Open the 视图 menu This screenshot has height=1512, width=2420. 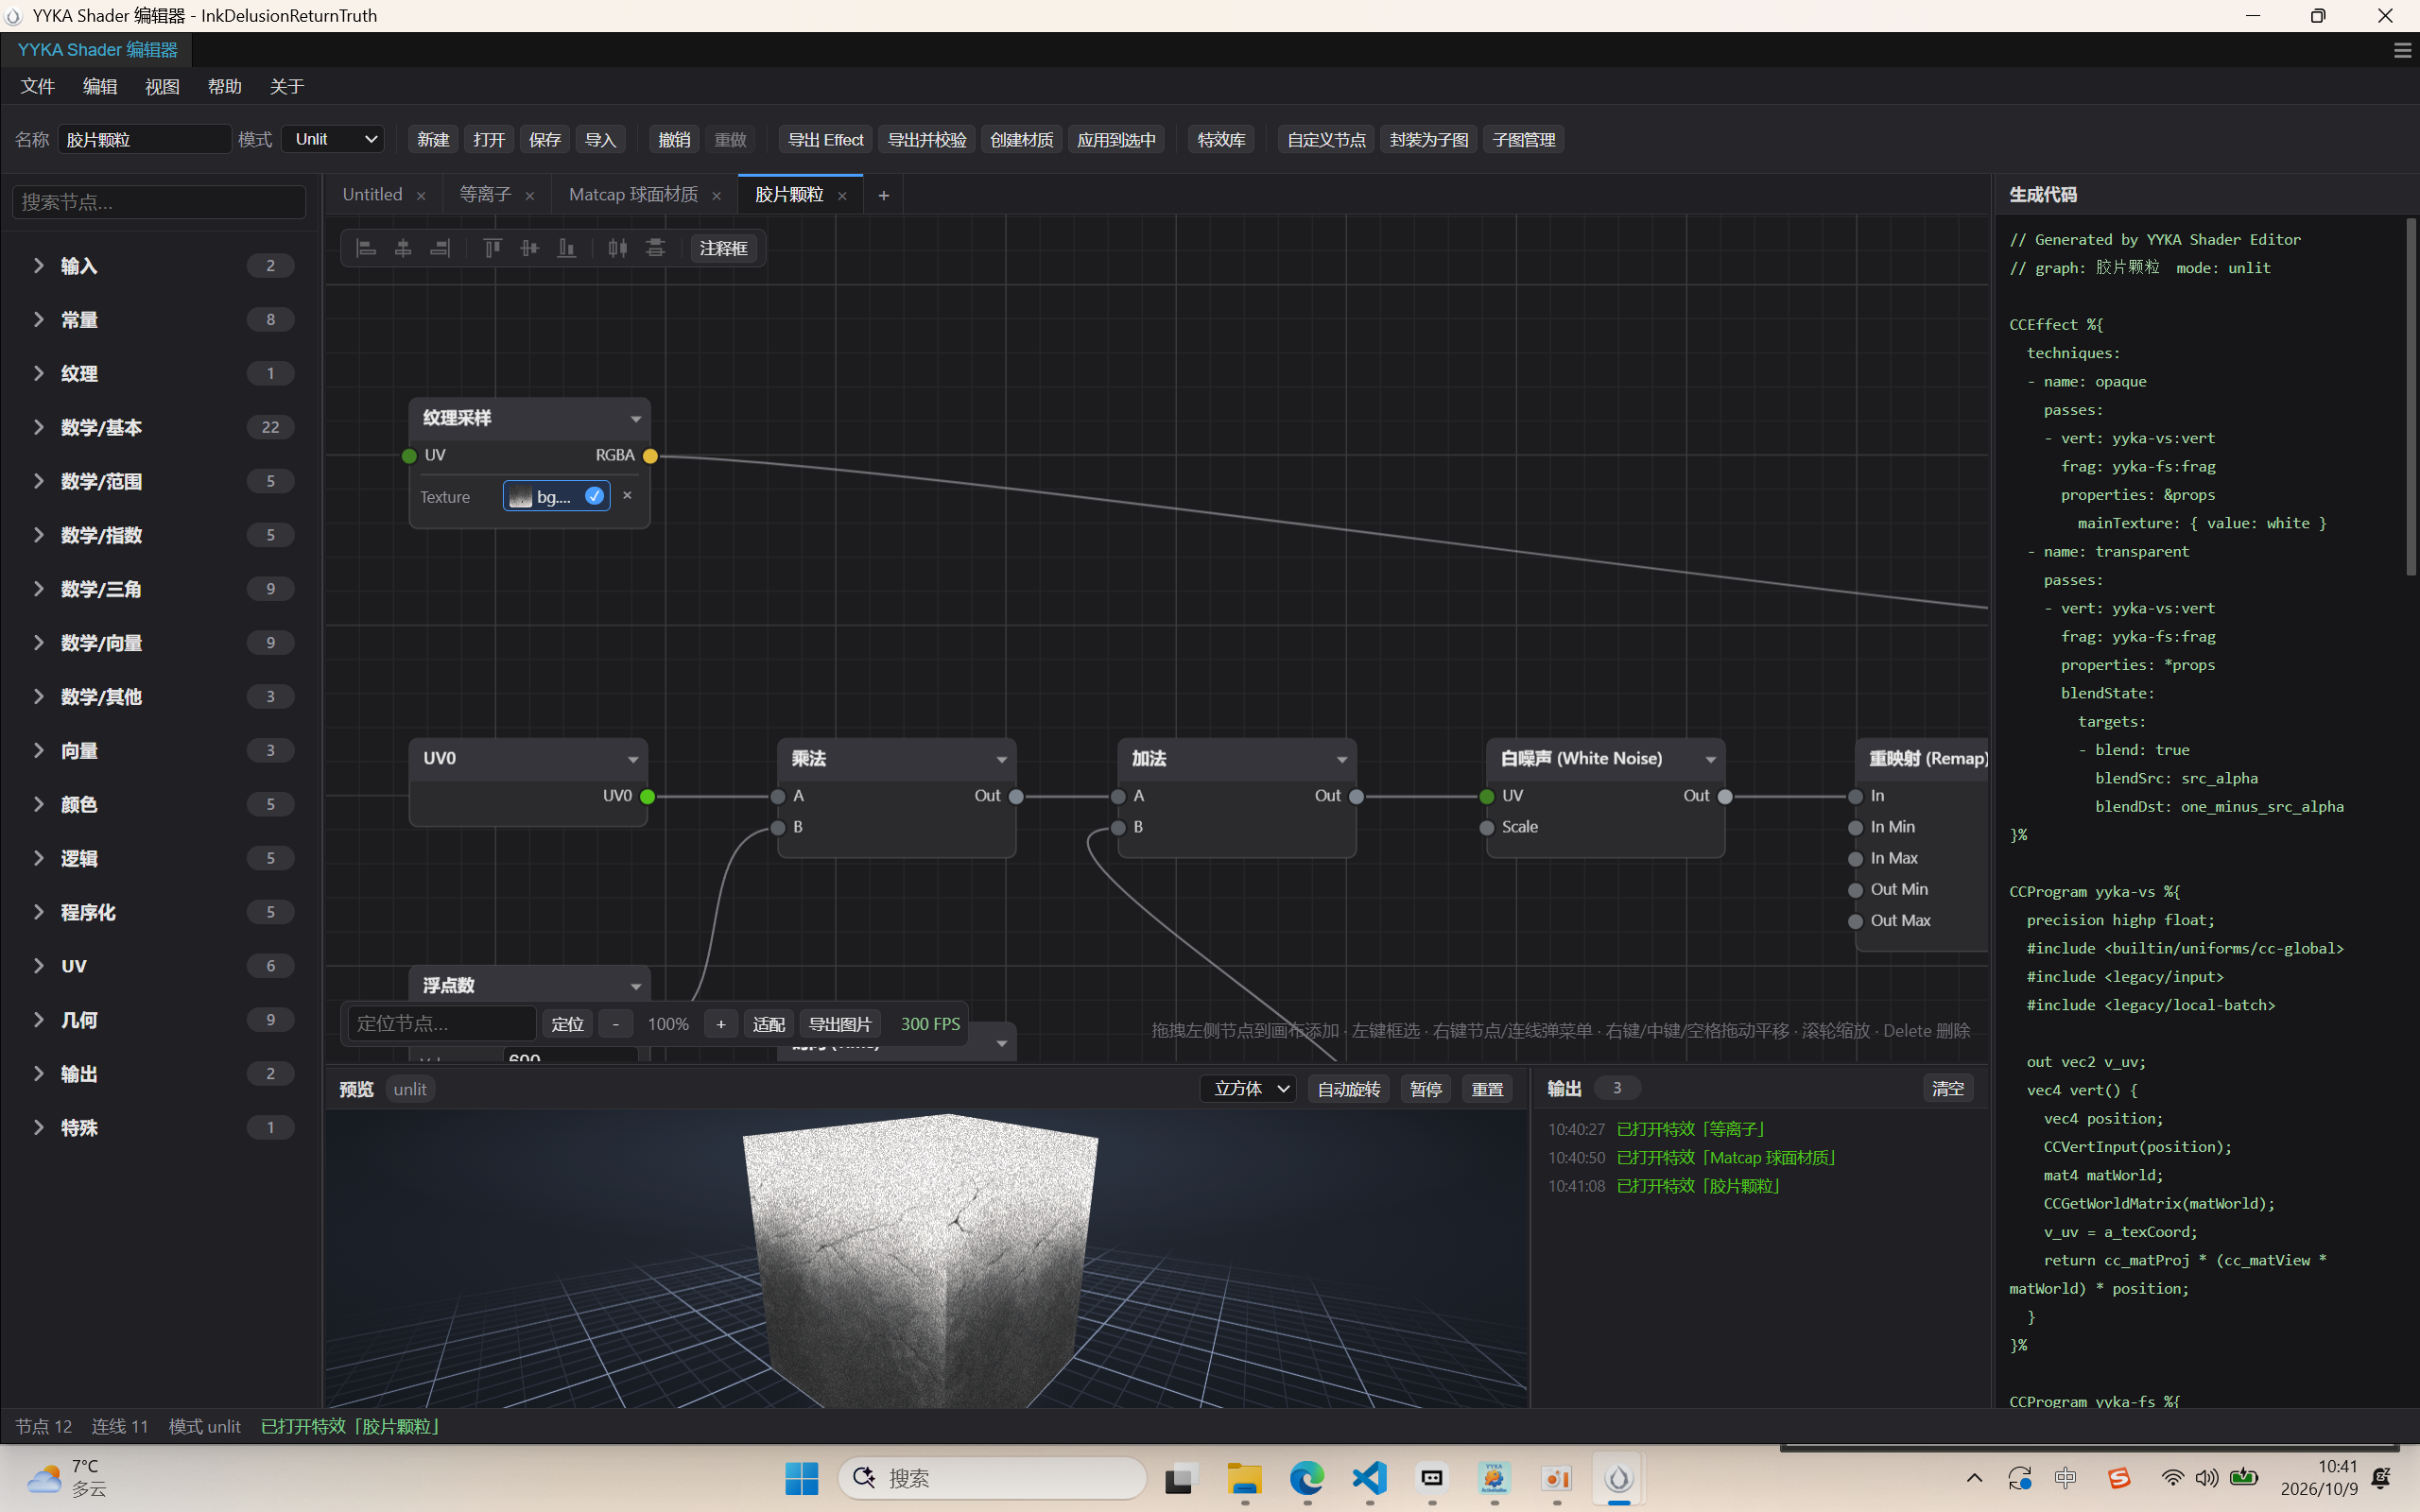(x=162, y=87)
